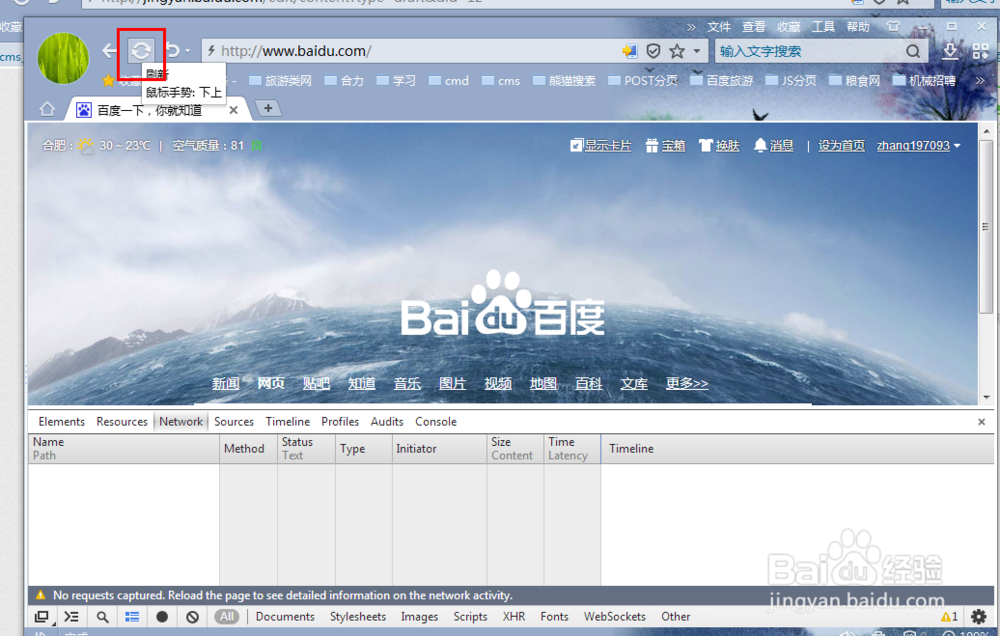Switch to the Sources devtools tab
This screenshot has width=1000, height=636.
pyautogui.click(x=234, y=422)
